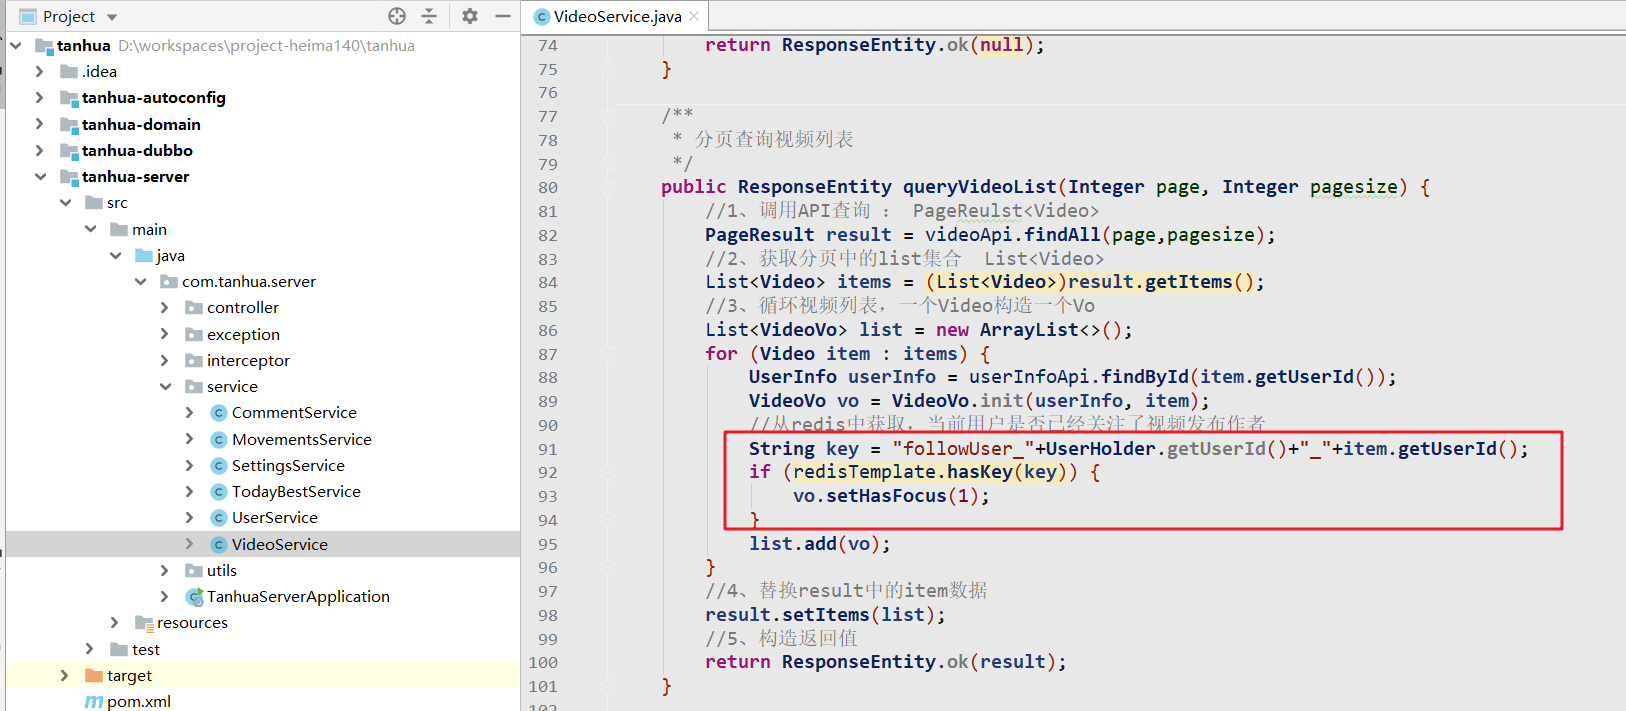Select the MovementsService class icon

(x=219, y=439)
